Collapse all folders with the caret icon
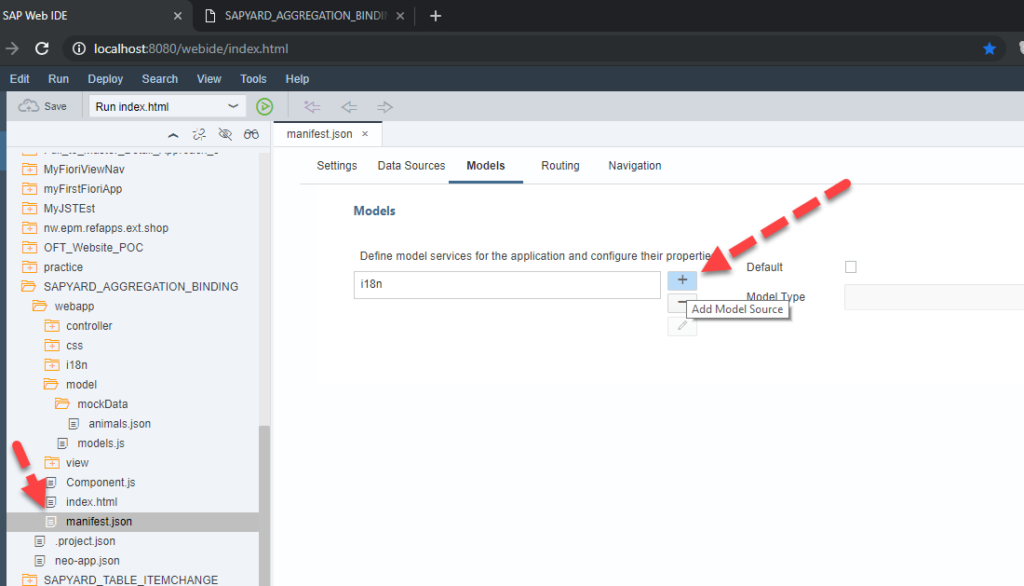 click(x=173, y=135)
